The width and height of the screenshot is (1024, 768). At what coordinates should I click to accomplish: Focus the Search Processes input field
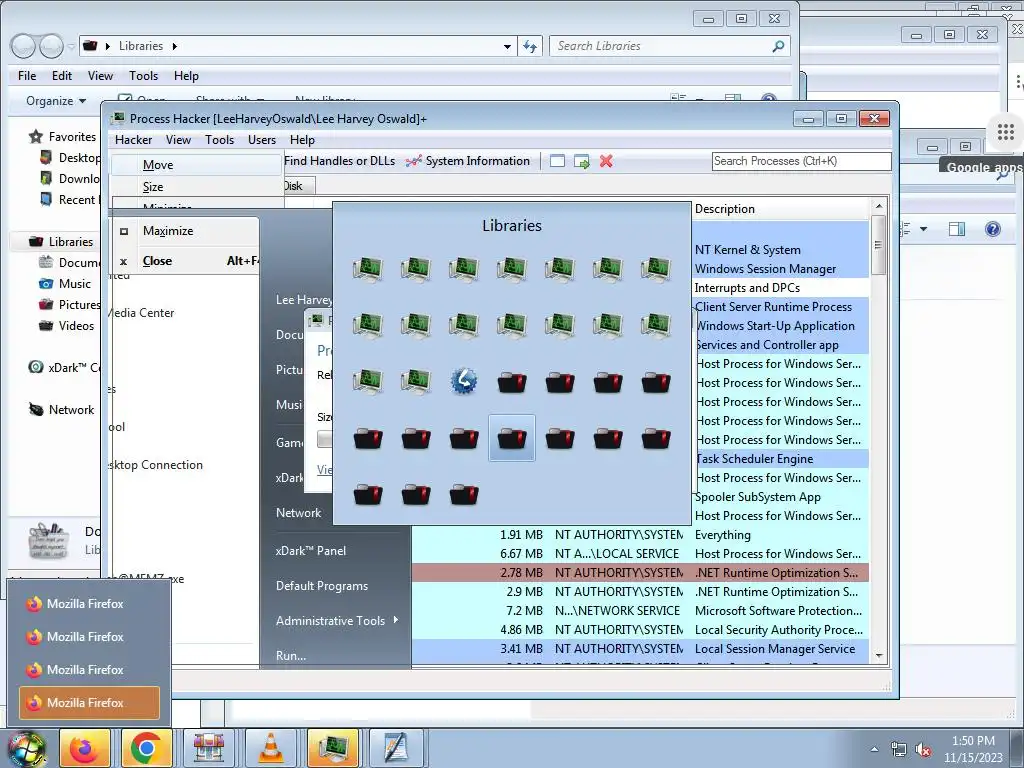801,161
